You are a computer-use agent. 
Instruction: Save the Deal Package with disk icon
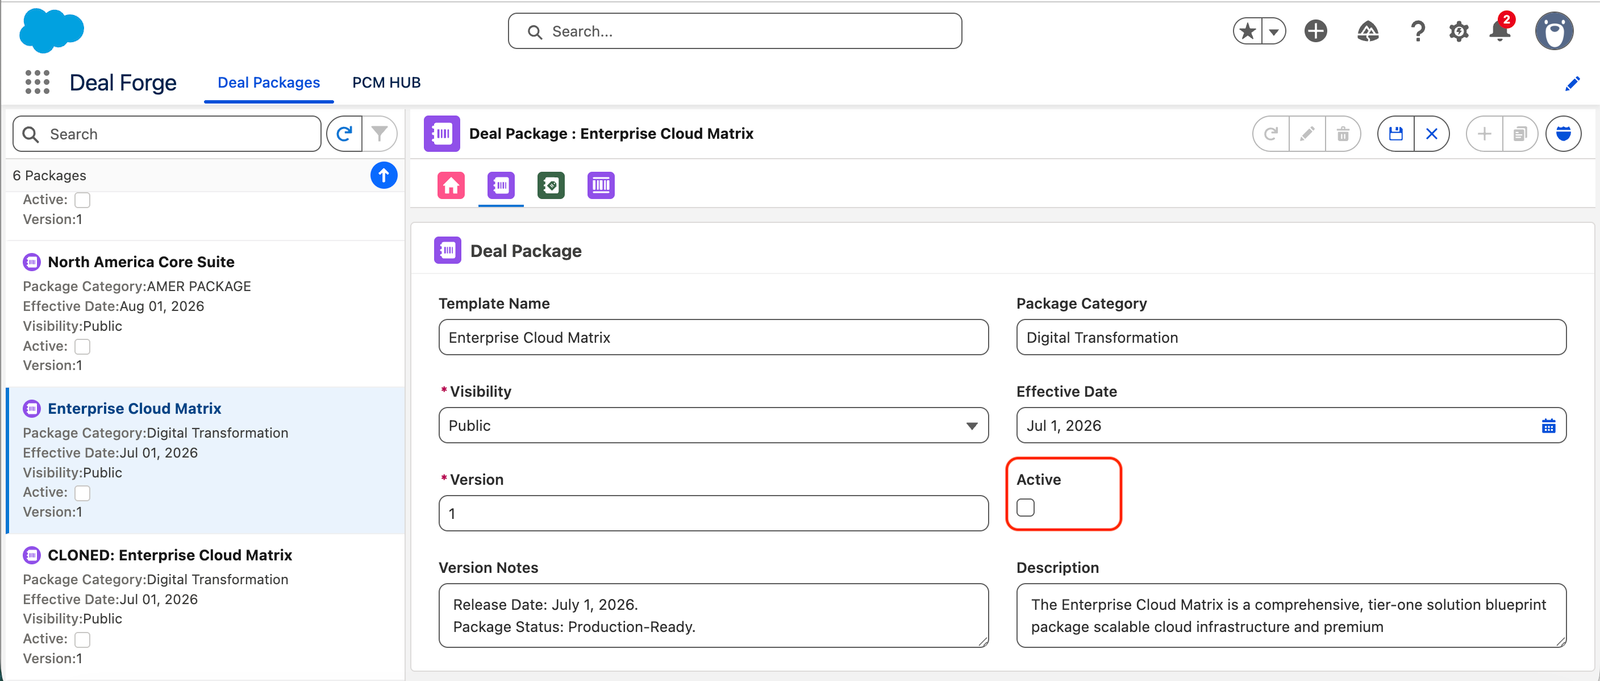1396,134
